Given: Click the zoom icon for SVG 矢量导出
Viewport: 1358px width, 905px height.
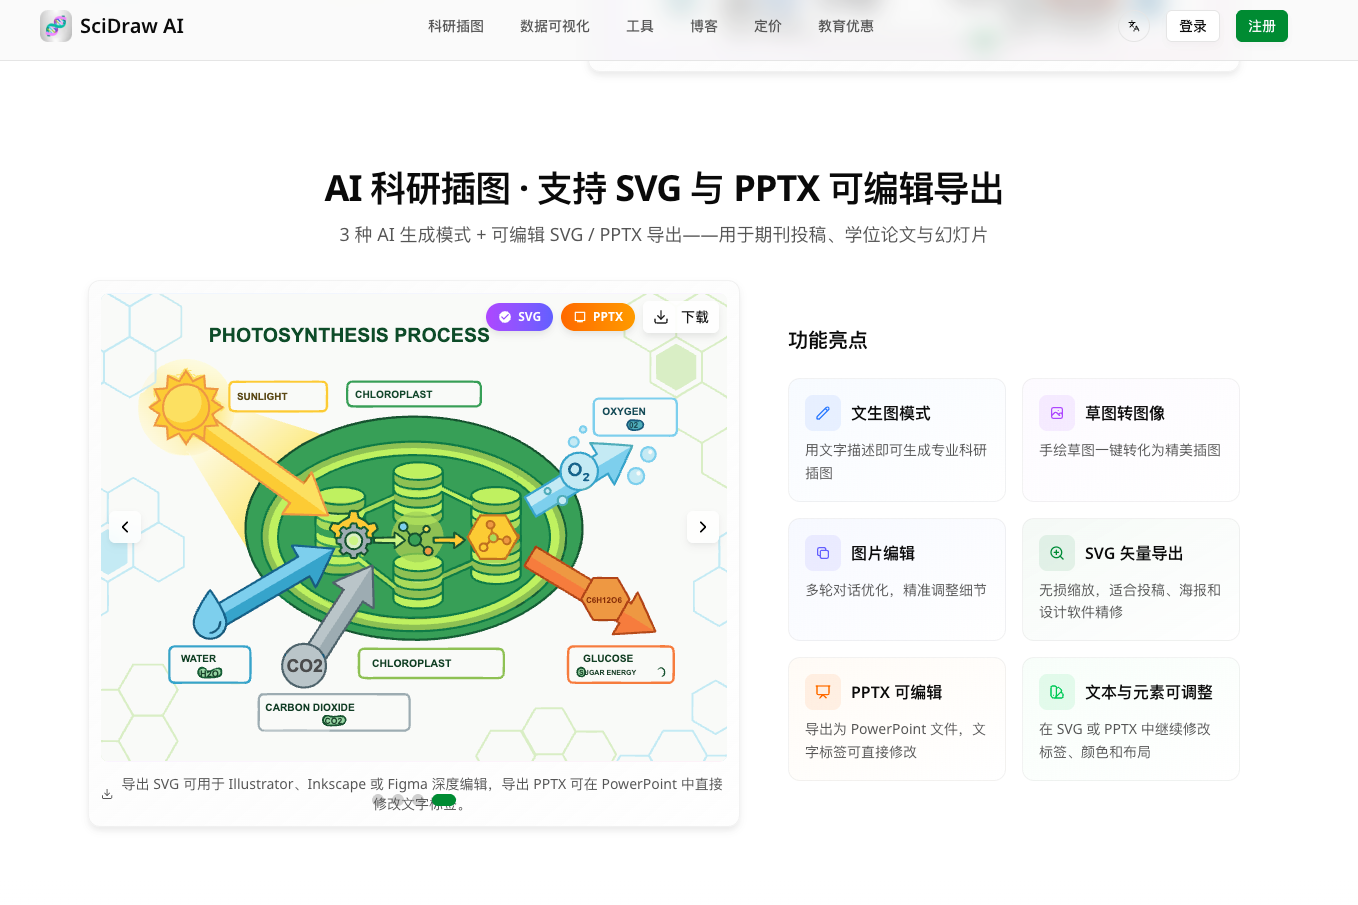Looking at the screenshot, I should click(1057, 553).
